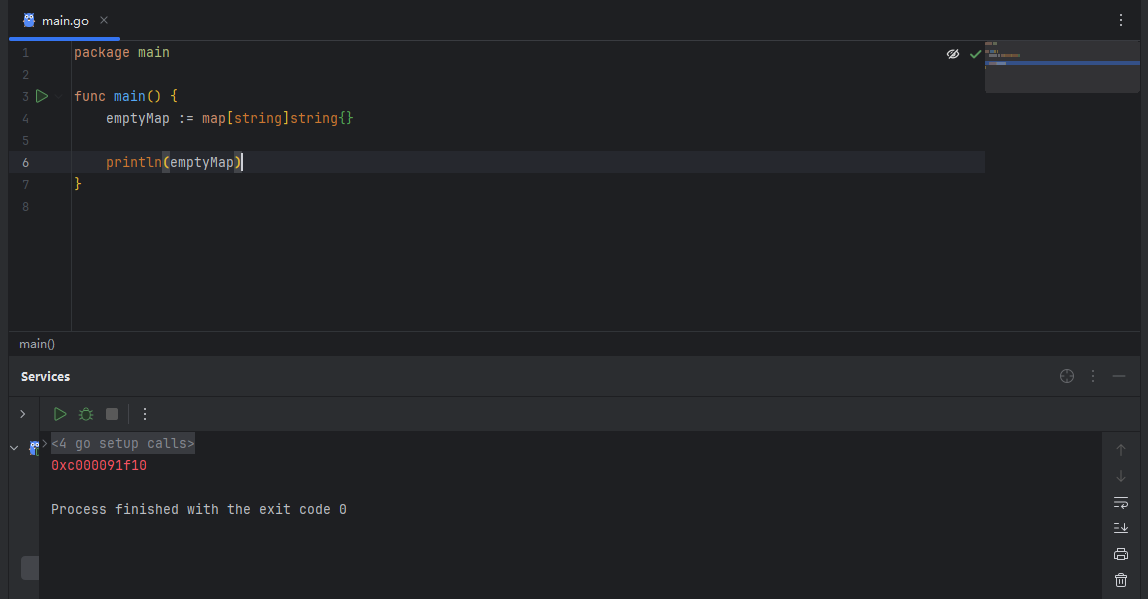Run main function from gutter icon

42,96
